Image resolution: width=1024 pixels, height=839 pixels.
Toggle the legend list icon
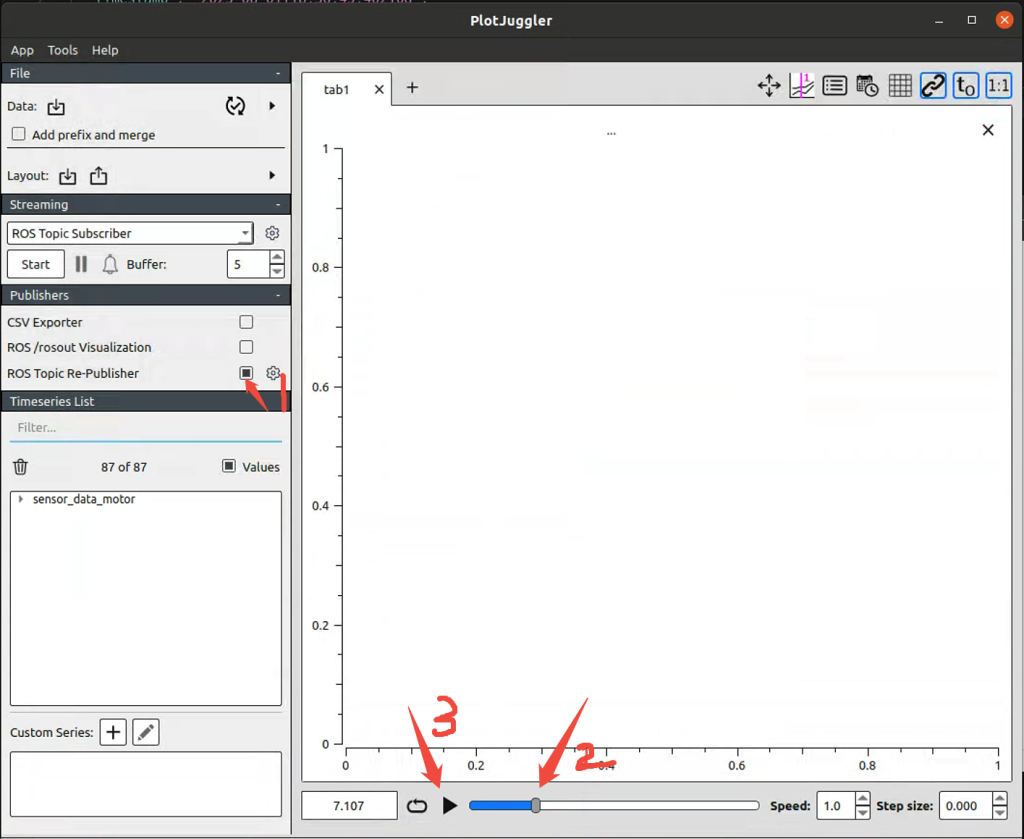835,86
